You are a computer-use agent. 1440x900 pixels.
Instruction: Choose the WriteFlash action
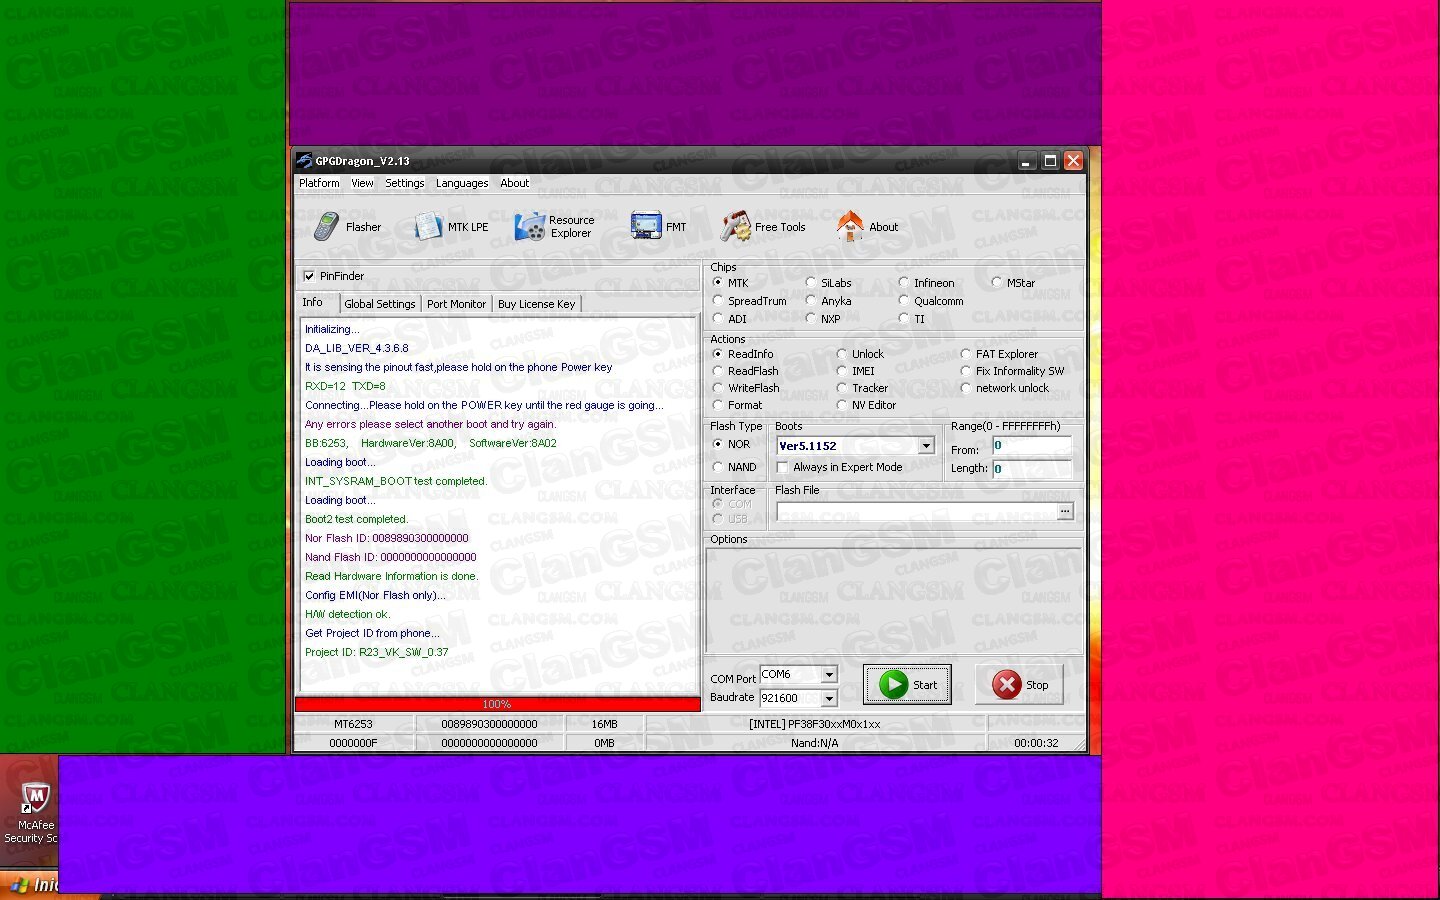[717, 388]
